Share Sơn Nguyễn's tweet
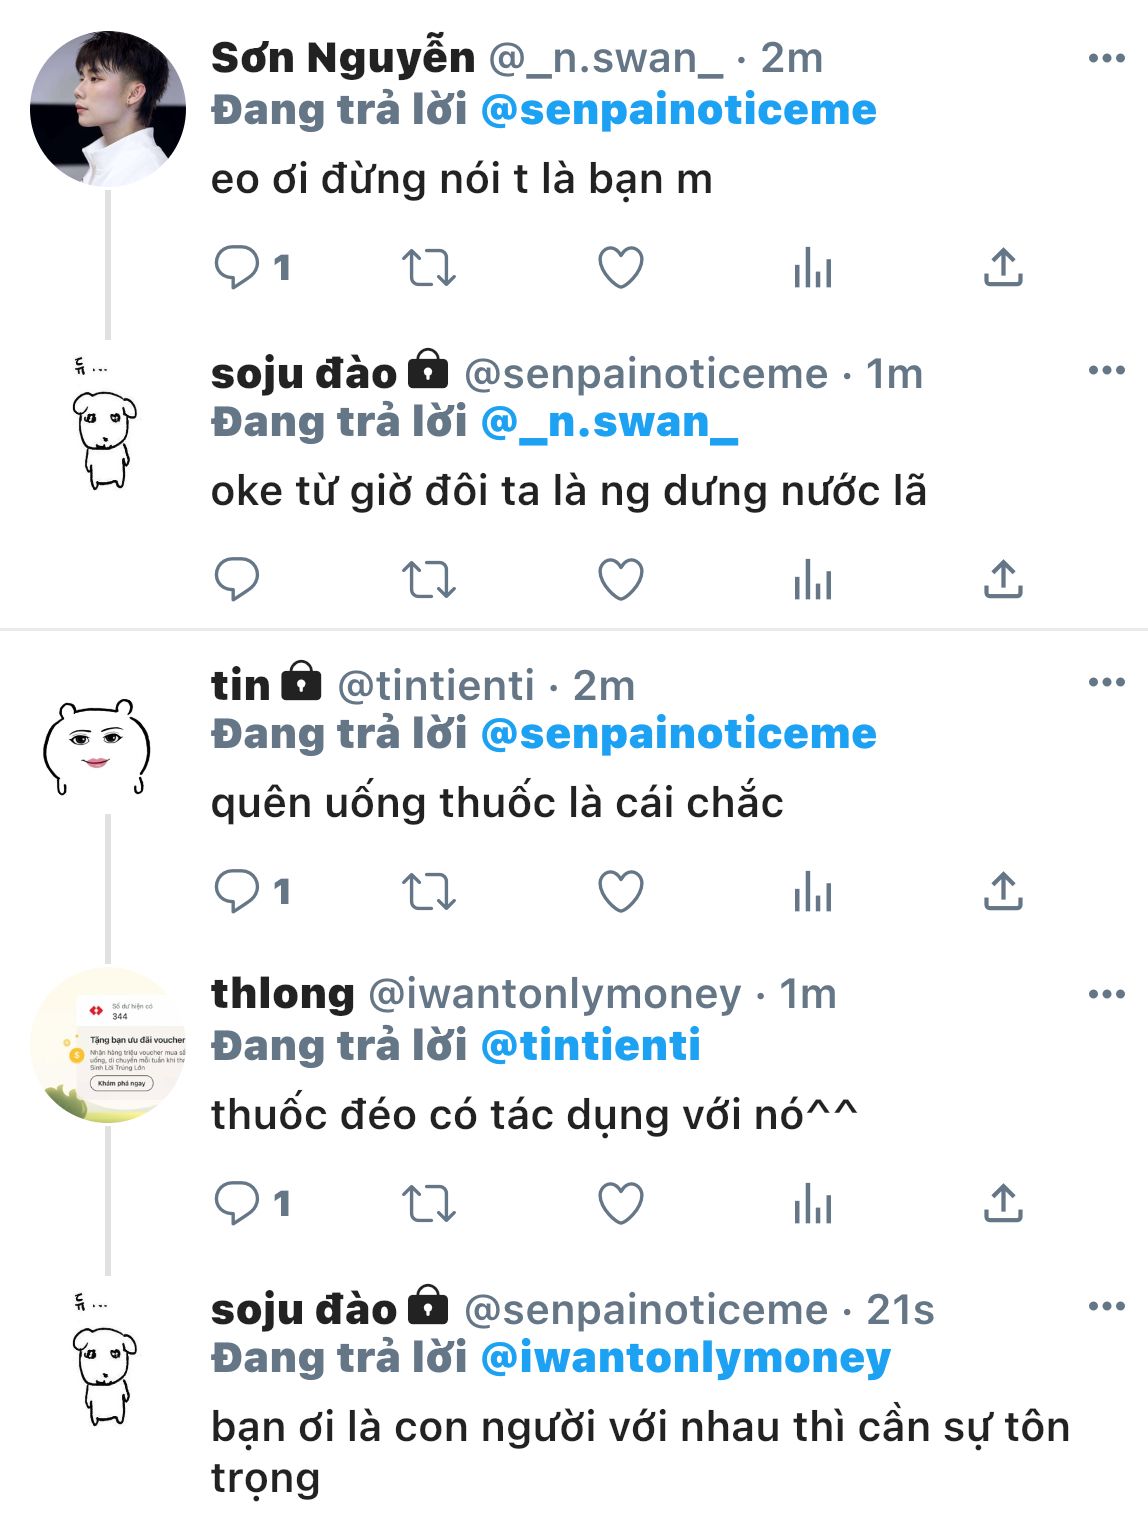This screenshot has height=1529, width=1148. point(1003,268)
